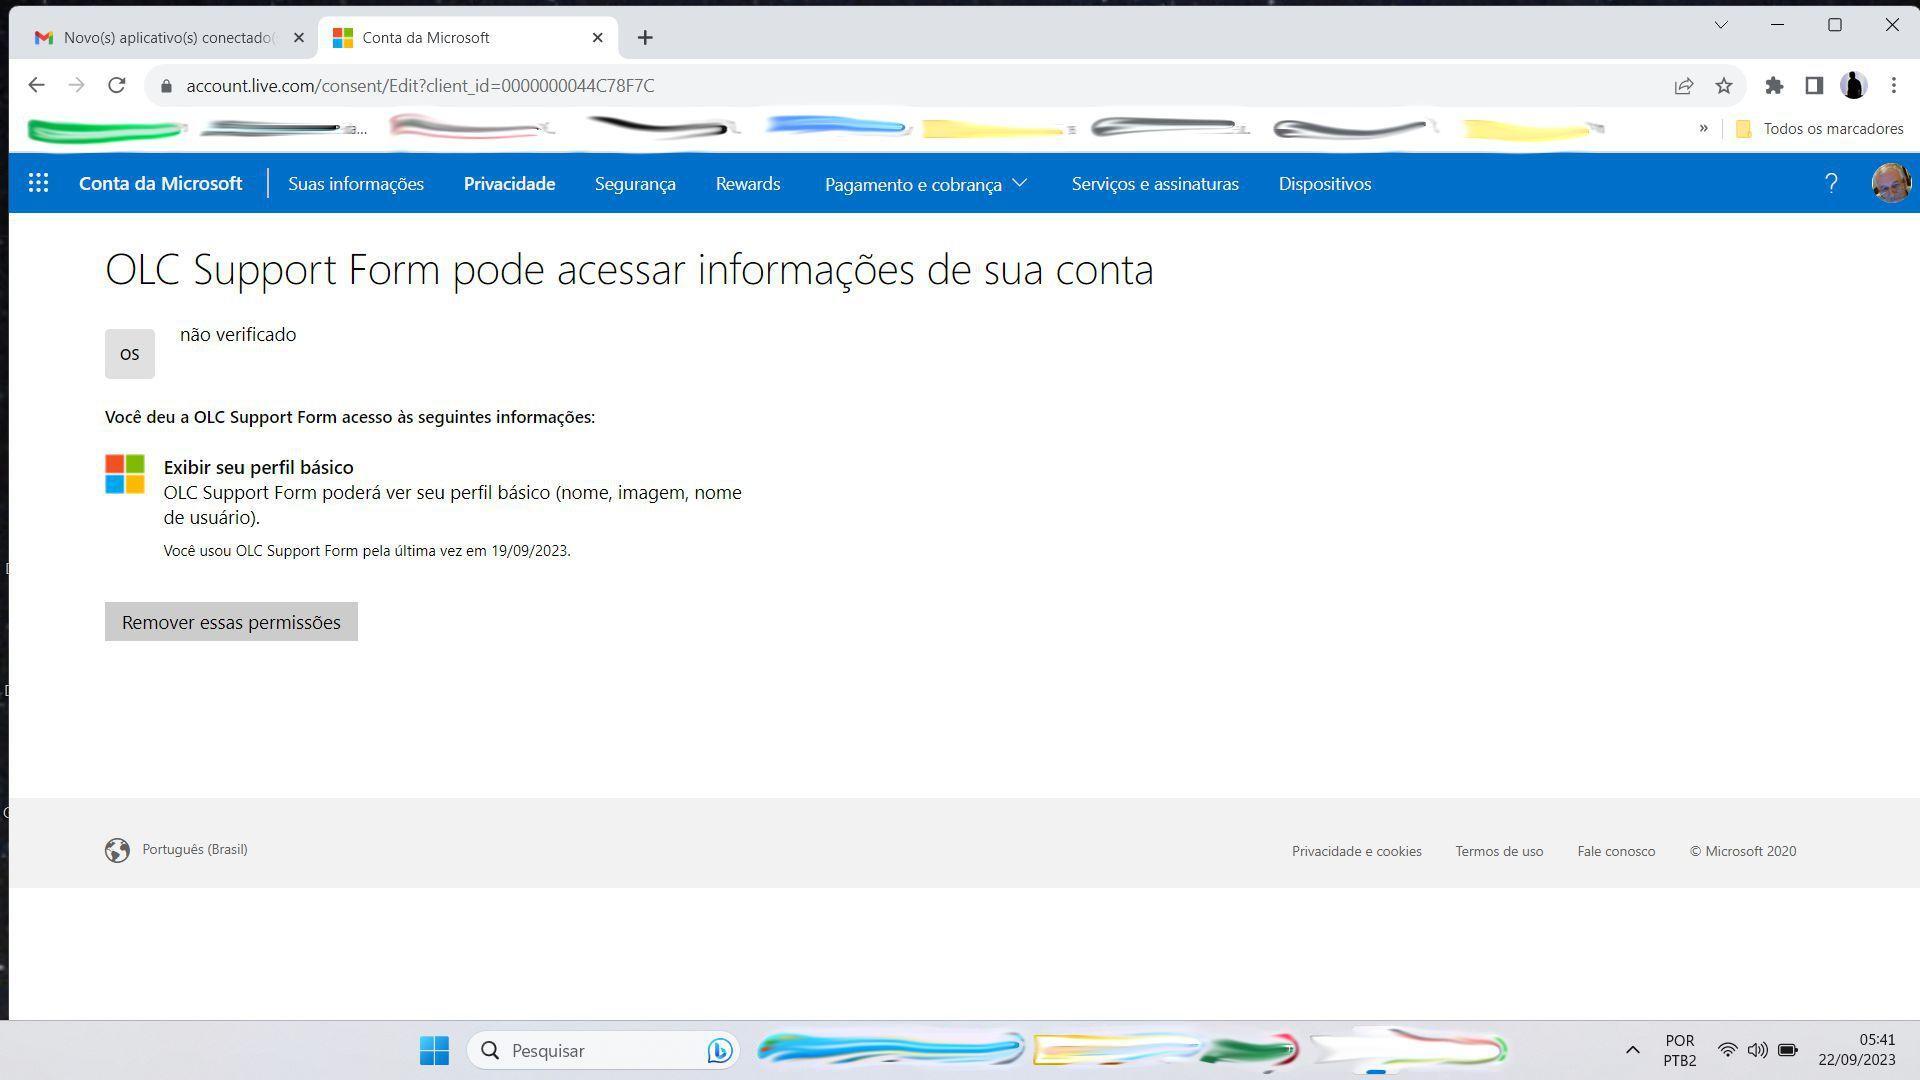Click the não verificado label

[x=238, y=335]
